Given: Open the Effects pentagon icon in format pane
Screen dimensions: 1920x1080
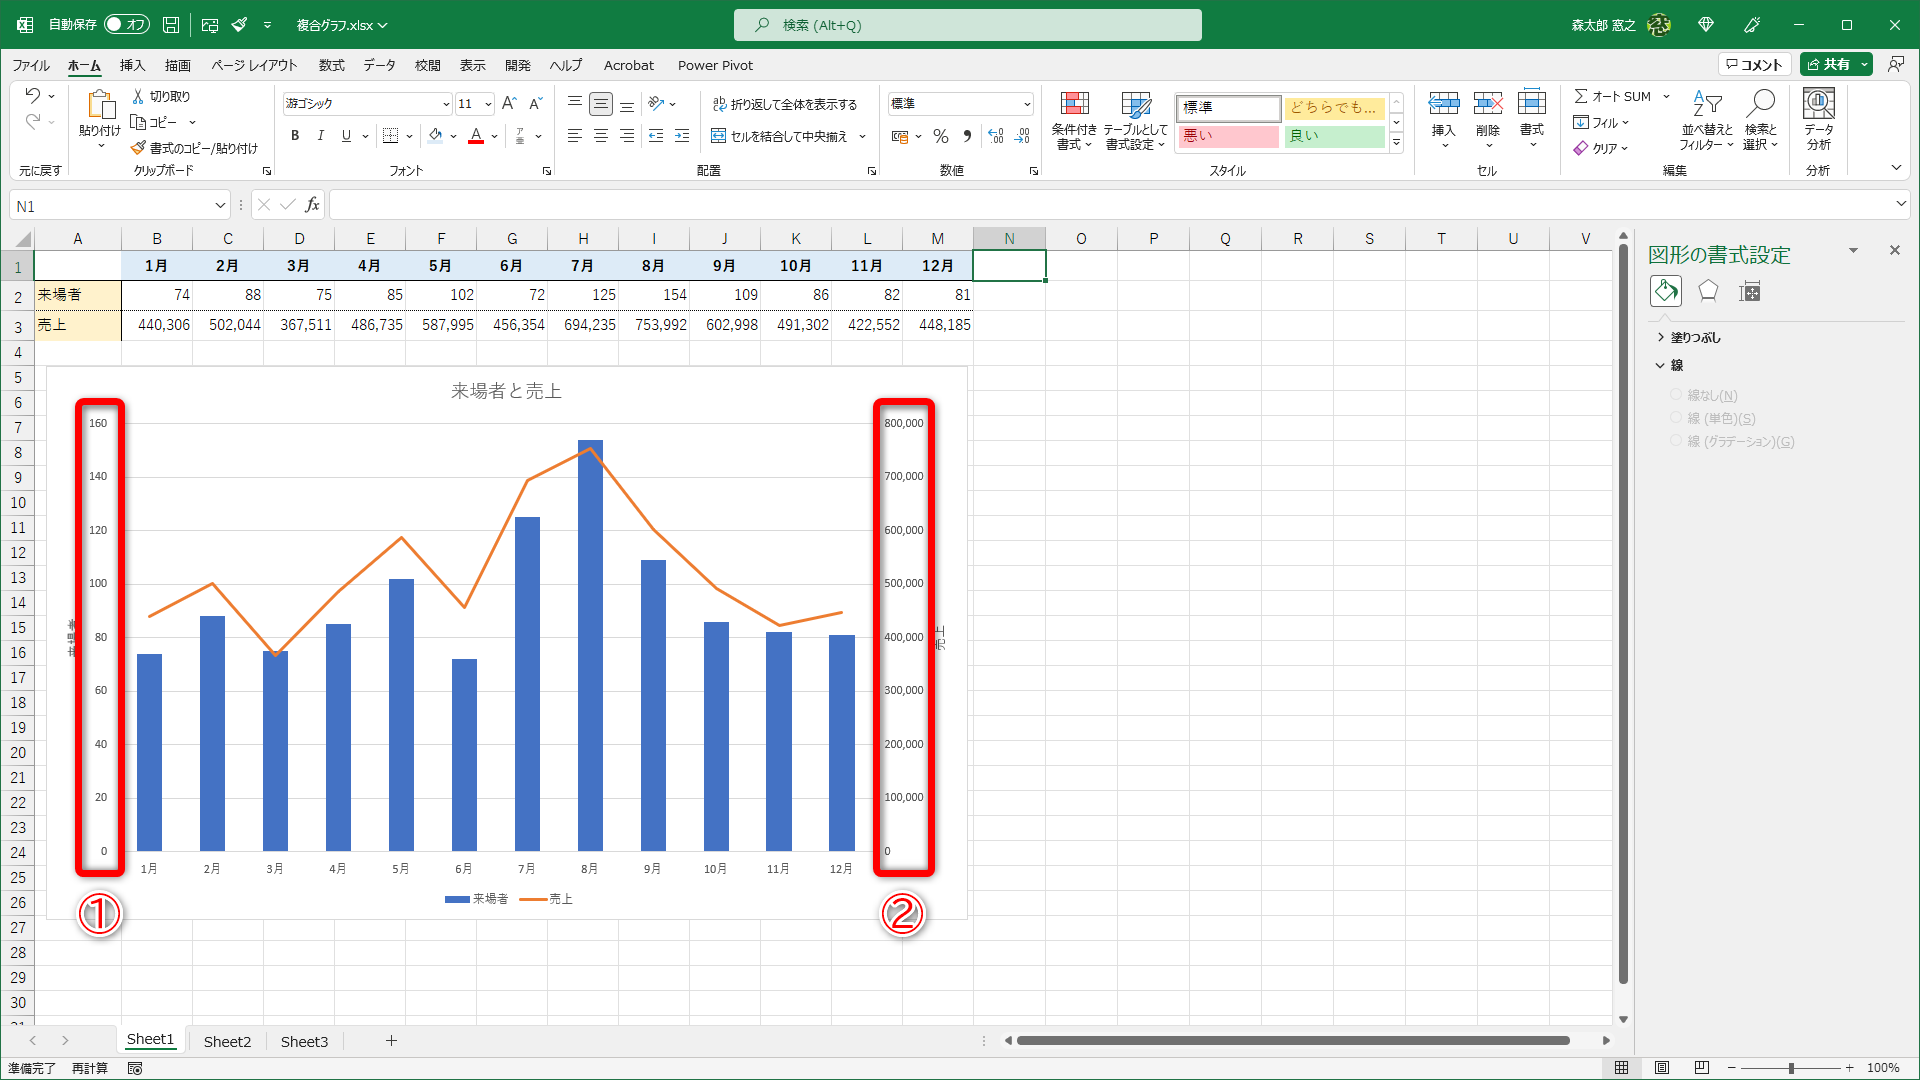Looking at the screenshot, I should (x=1708, y=291).
